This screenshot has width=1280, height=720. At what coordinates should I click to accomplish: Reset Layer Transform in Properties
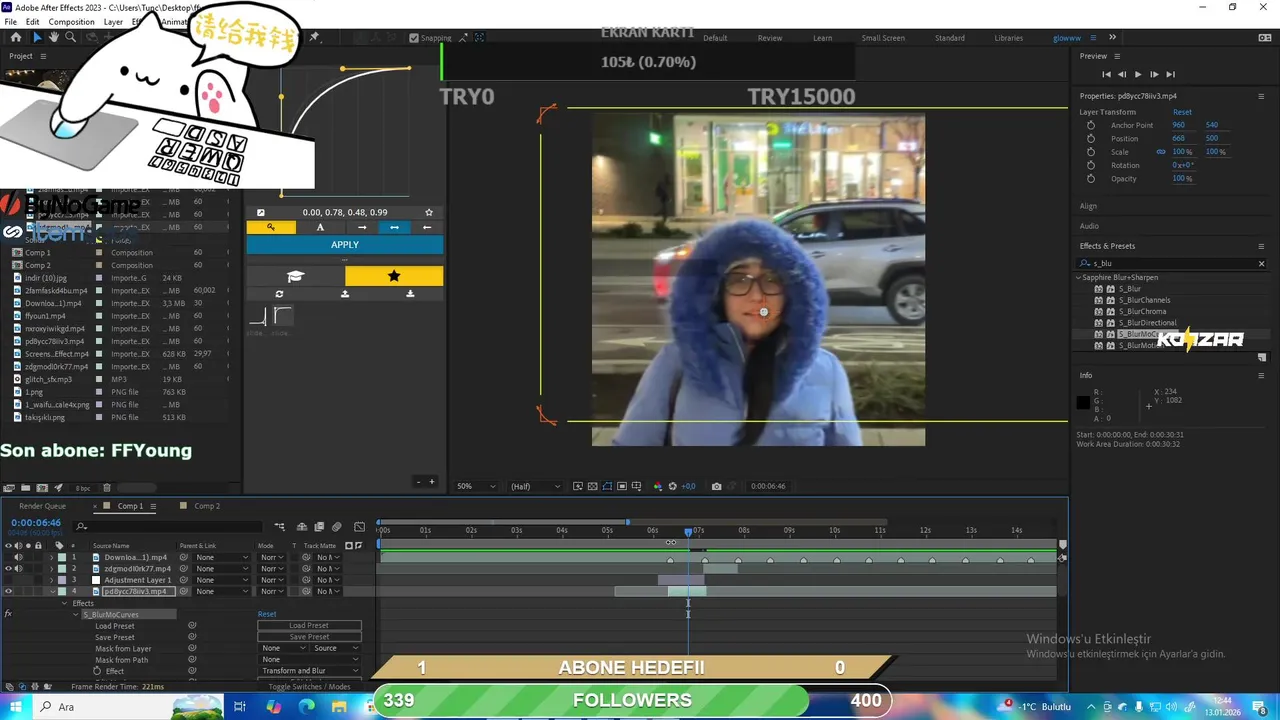[x=1182, y=112]
